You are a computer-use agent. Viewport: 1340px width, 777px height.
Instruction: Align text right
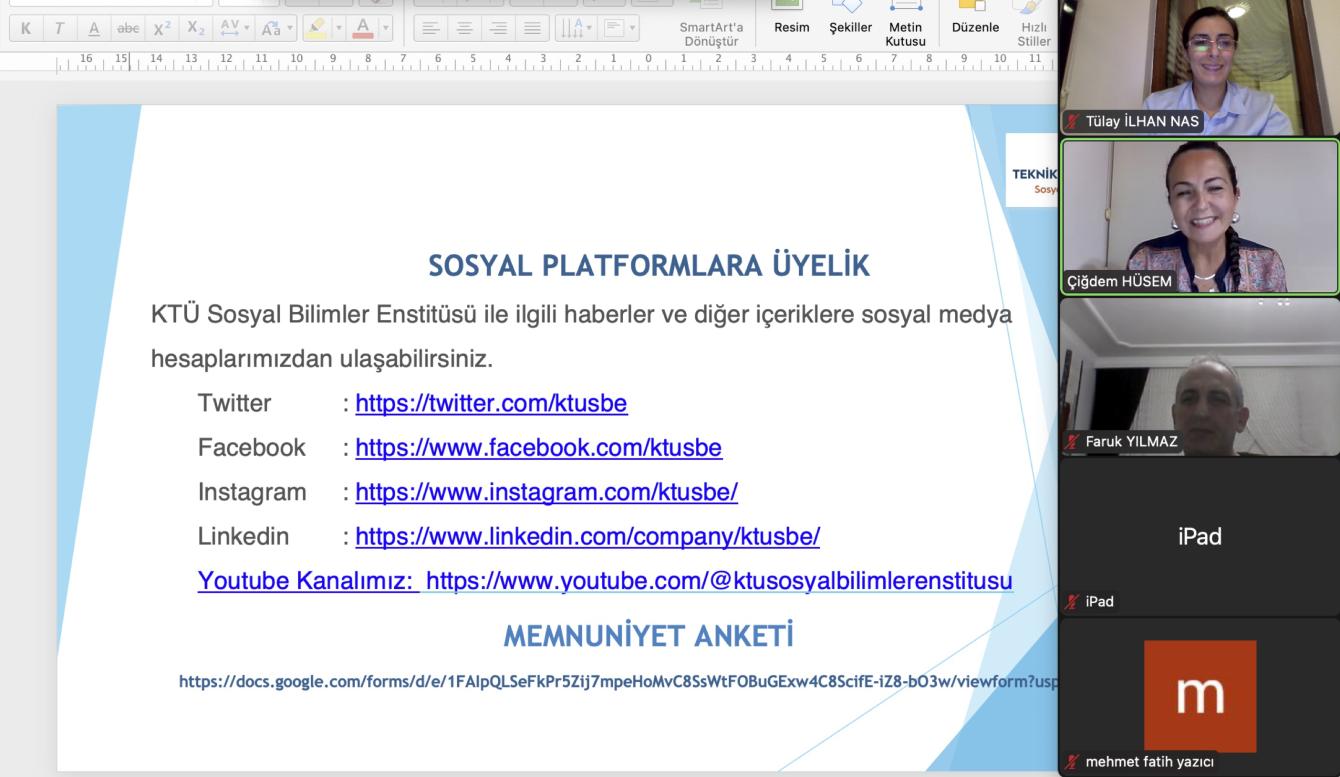[498, 28]
